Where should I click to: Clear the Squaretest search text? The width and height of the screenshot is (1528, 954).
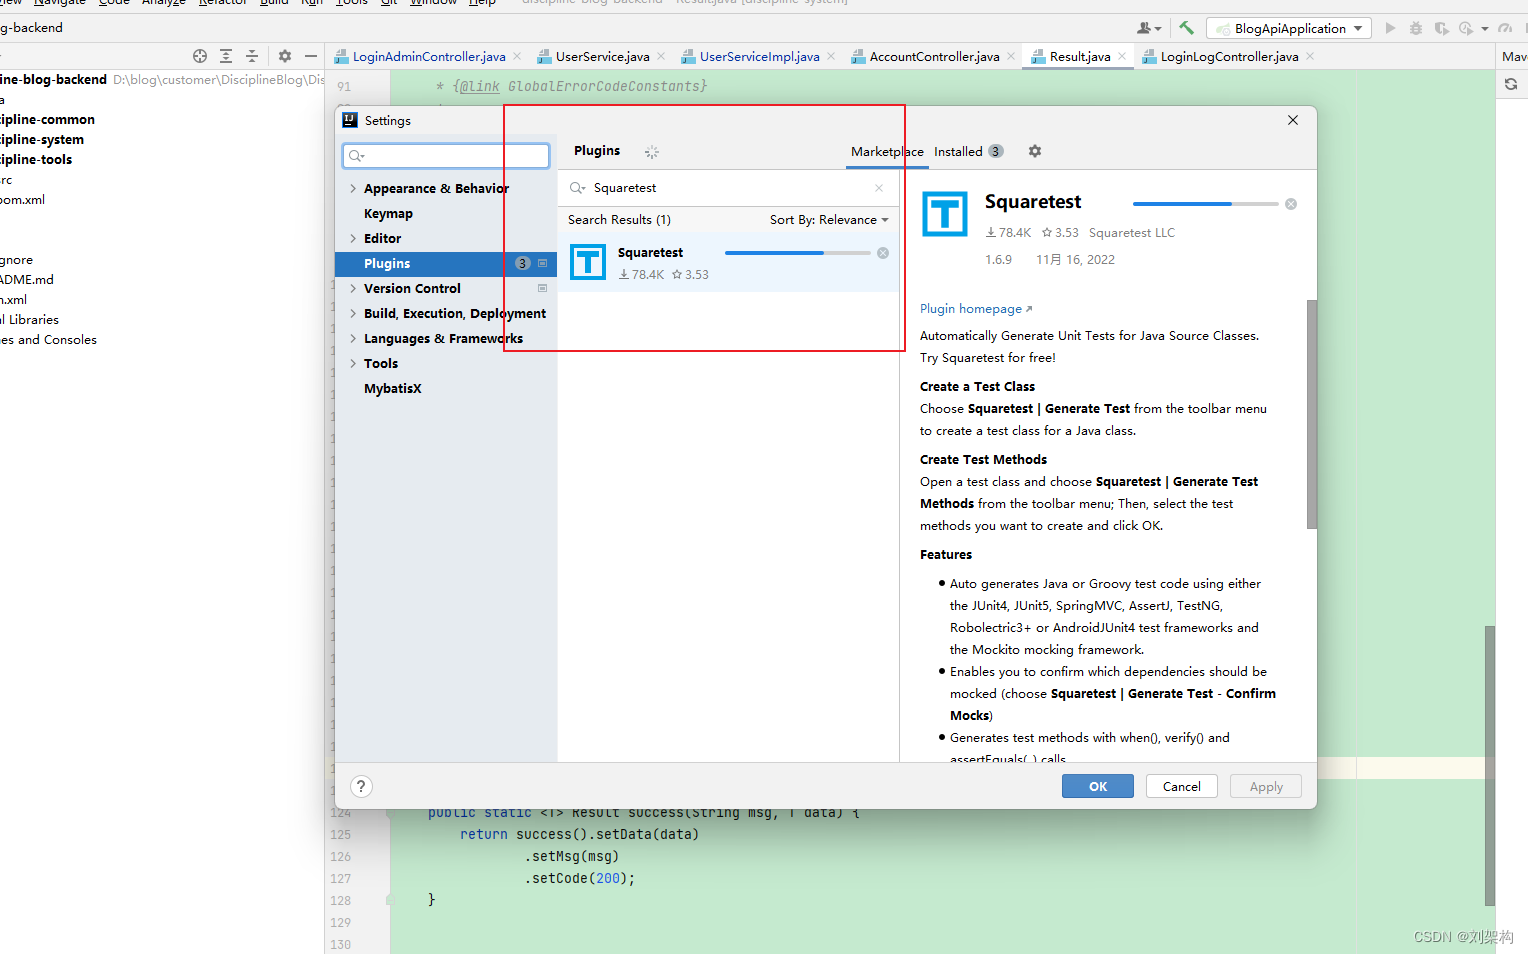[x=879, y=188]
